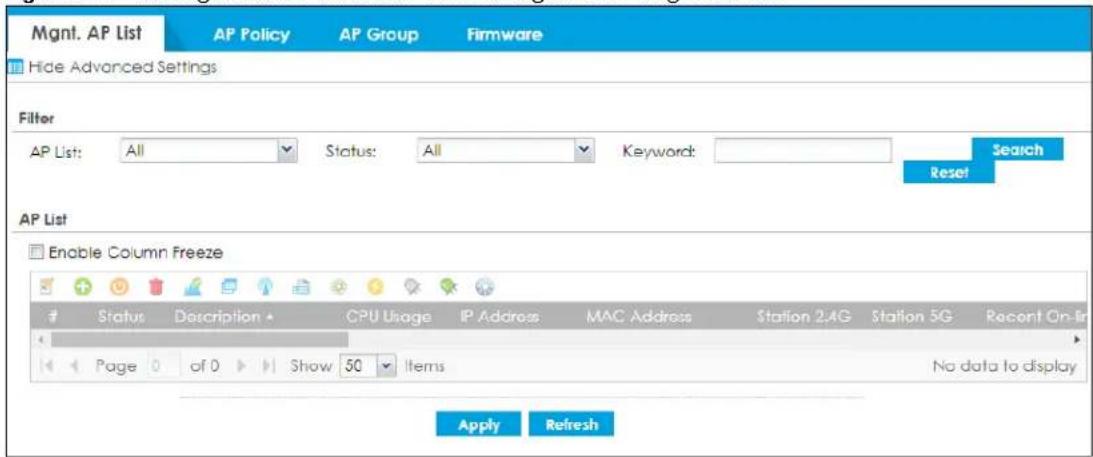Click the Hide Advanced Settings icon

tap(13, 68)
